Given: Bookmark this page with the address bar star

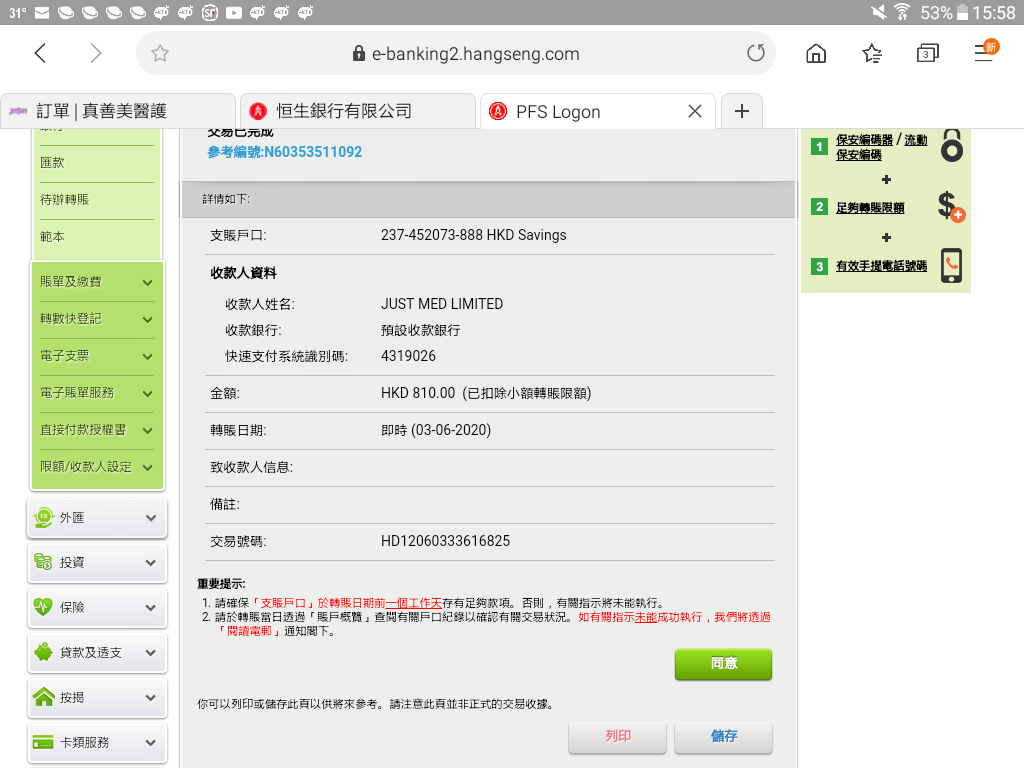Looking at the screenshot, I should pyautogui.click(x=160, y=53).
